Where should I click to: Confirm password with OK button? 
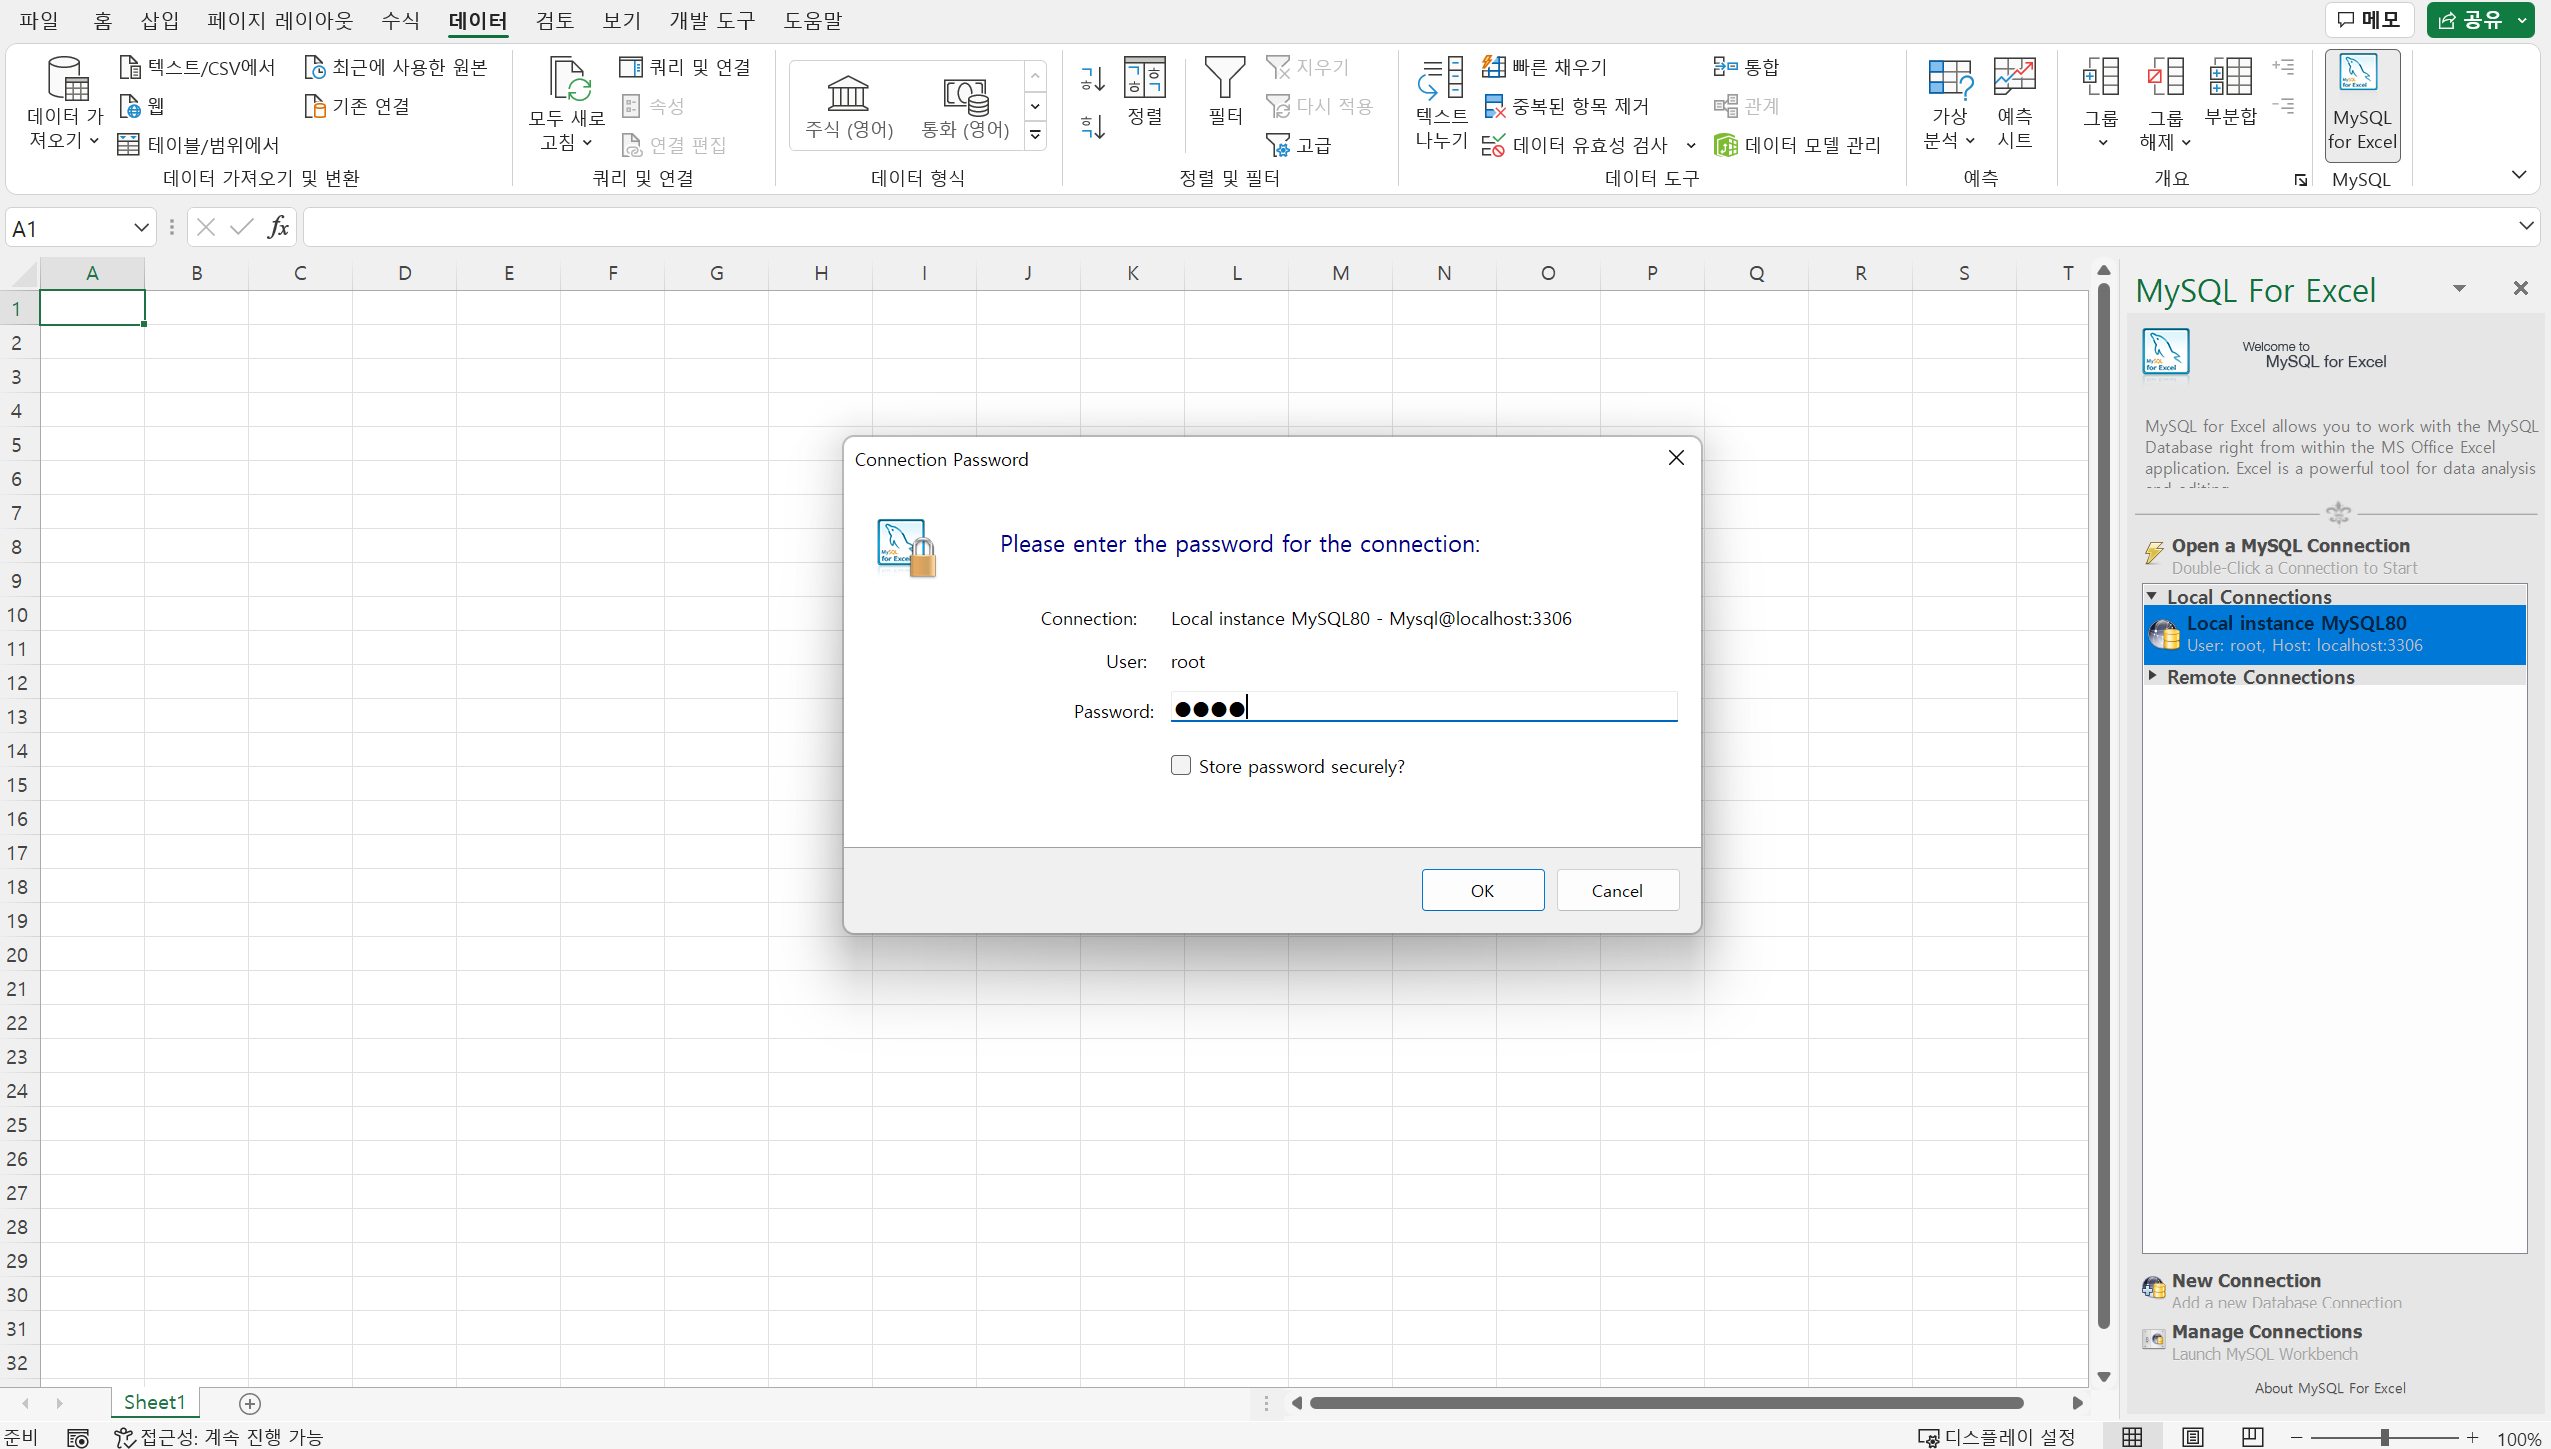[x=1482, y=890]
